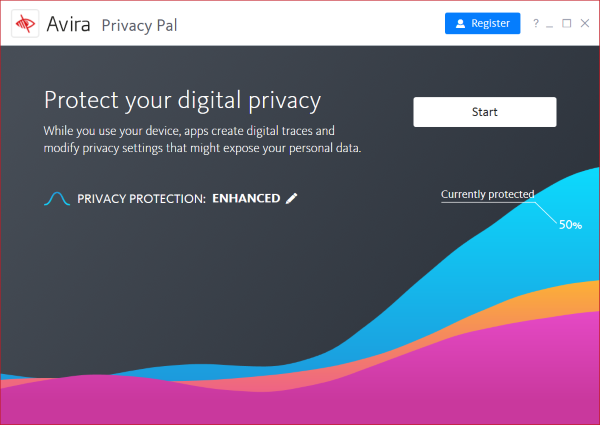This screenshot has height=425, width=600.
Task: Select the ENHANCED protection level label
Action: [246, 198]
